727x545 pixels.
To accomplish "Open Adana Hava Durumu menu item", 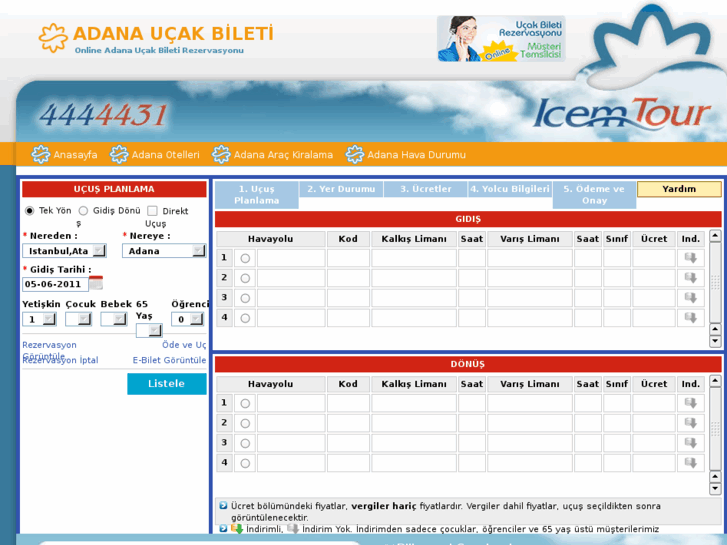I will tap(417, 155).
